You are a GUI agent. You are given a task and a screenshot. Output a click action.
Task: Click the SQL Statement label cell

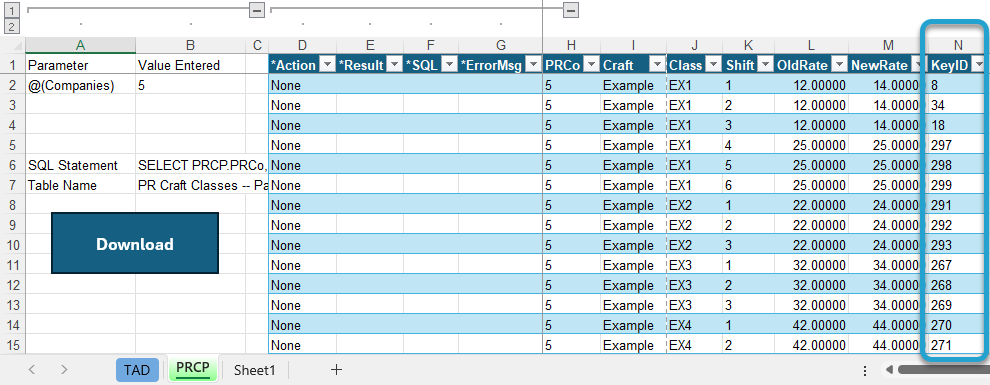[x=80, y=165]
